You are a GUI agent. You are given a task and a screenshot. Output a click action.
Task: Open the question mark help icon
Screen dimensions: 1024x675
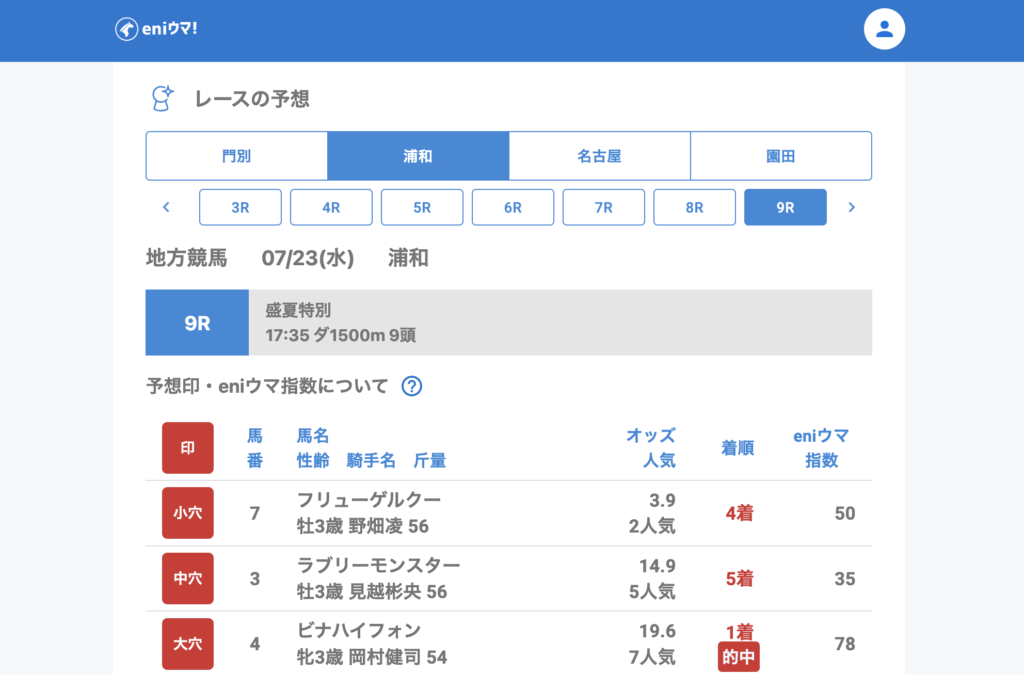point(411,386)
